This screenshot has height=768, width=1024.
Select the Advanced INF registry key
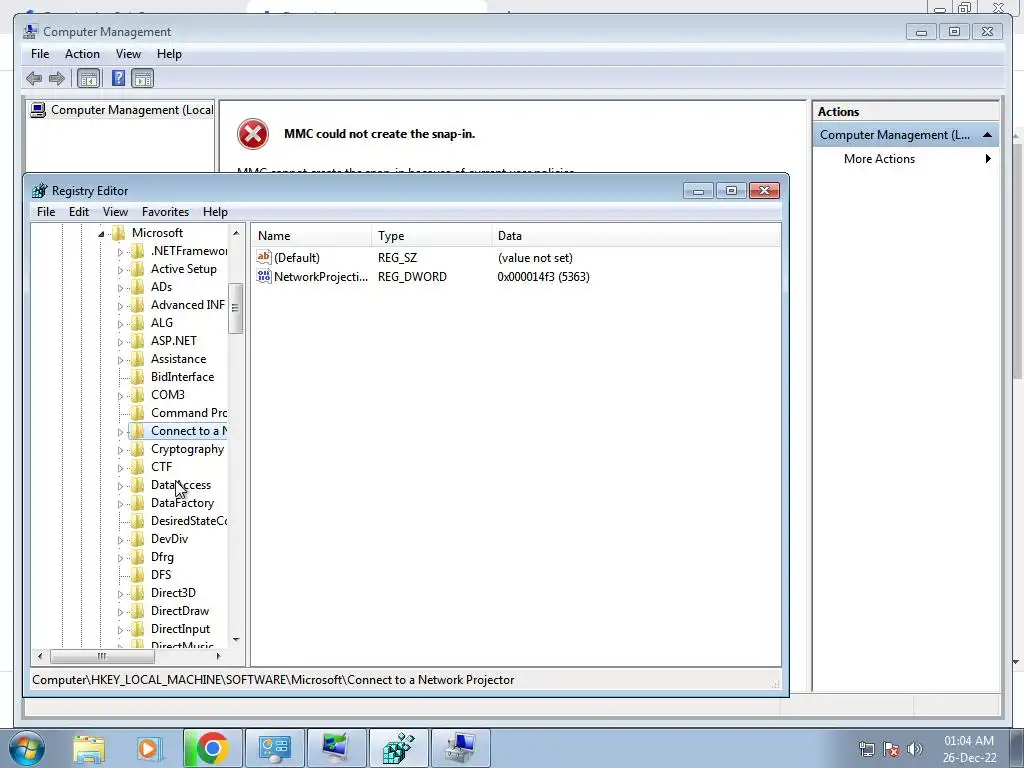[x=187, y=305]
